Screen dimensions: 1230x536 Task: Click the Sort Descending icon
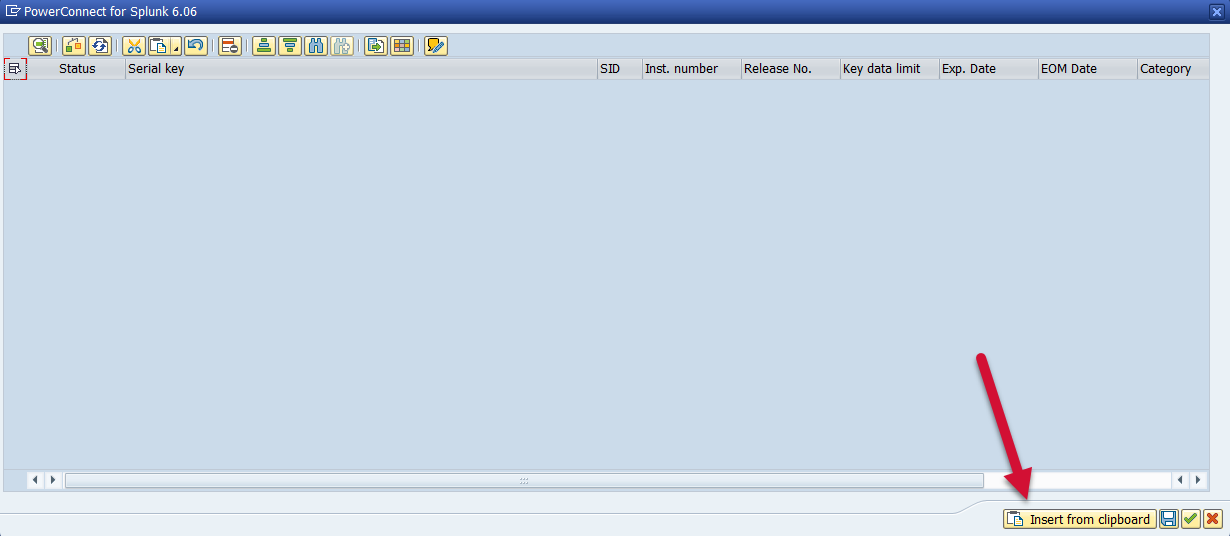click(290, 46)
